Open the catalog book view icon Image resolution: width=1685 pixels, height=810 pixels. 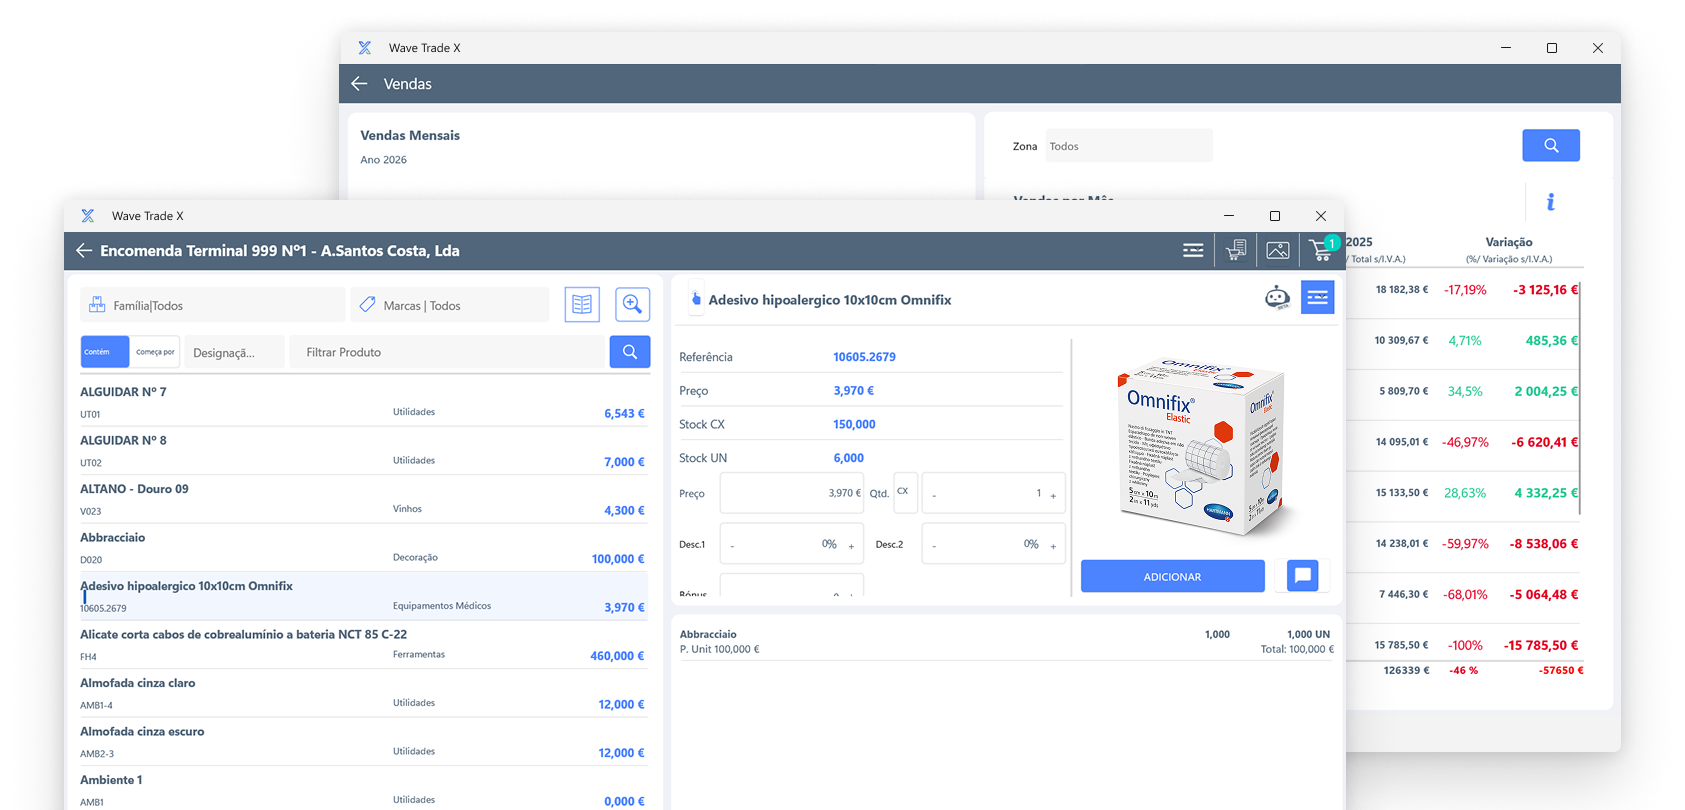point(582,304)
